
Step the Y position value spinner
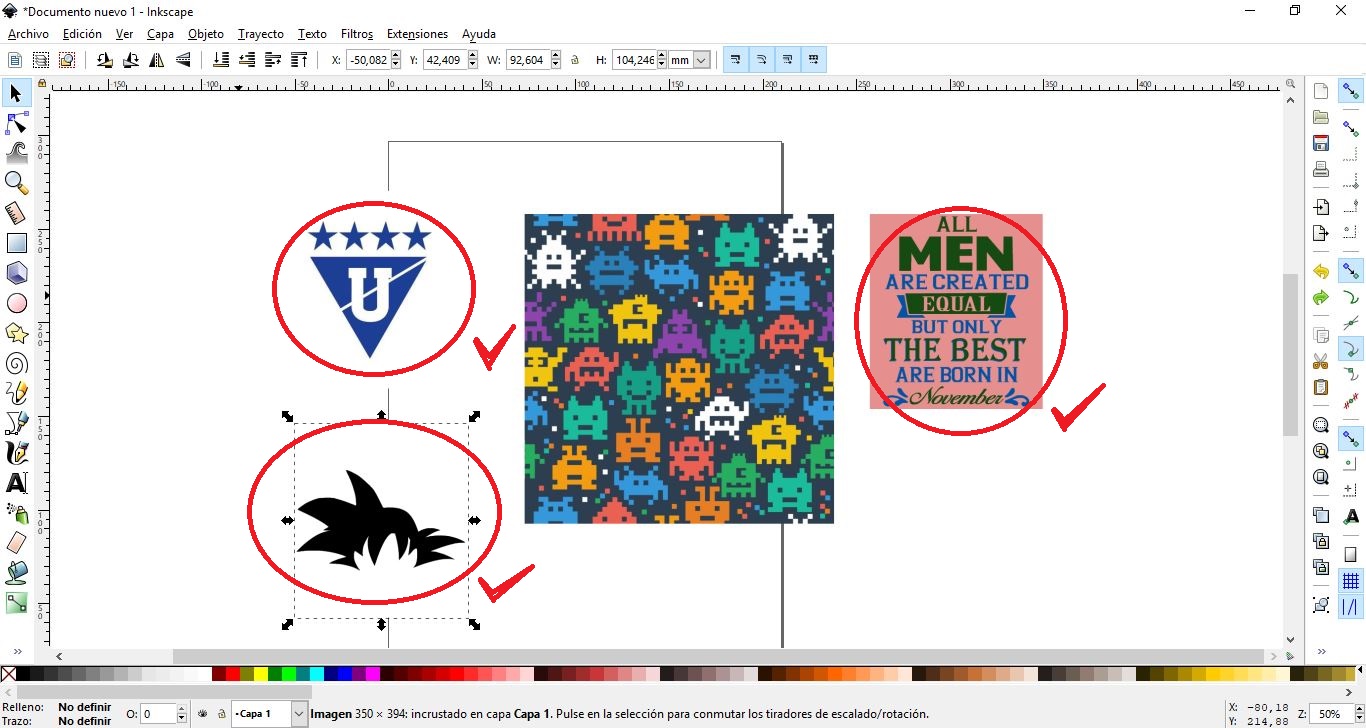[x=473, y=60]
